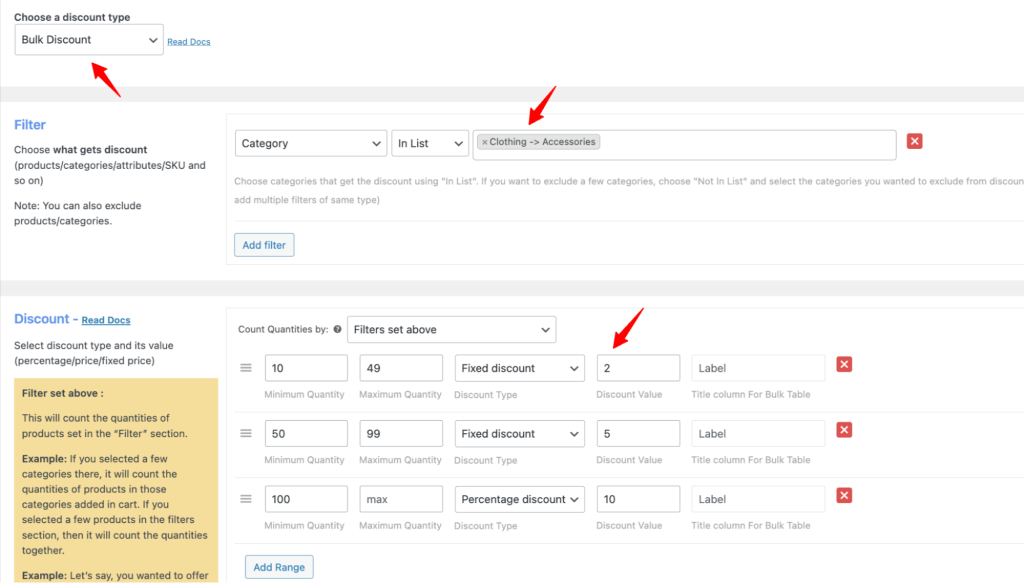
Task: Open the Count Quantities by dropdown
Action: tap(451, 329)
